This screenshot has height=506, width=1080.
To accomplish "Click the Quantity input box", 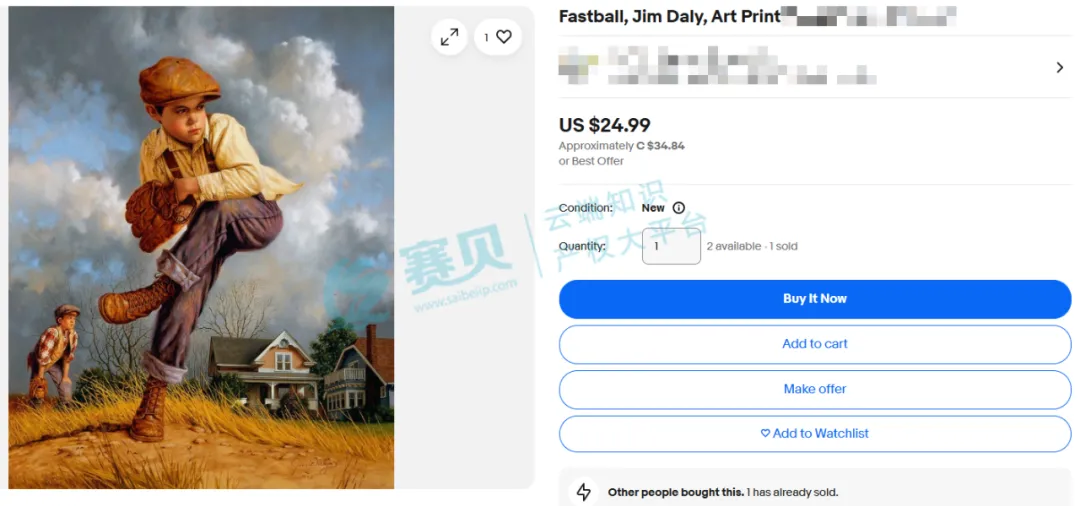I will click(671, 246).
